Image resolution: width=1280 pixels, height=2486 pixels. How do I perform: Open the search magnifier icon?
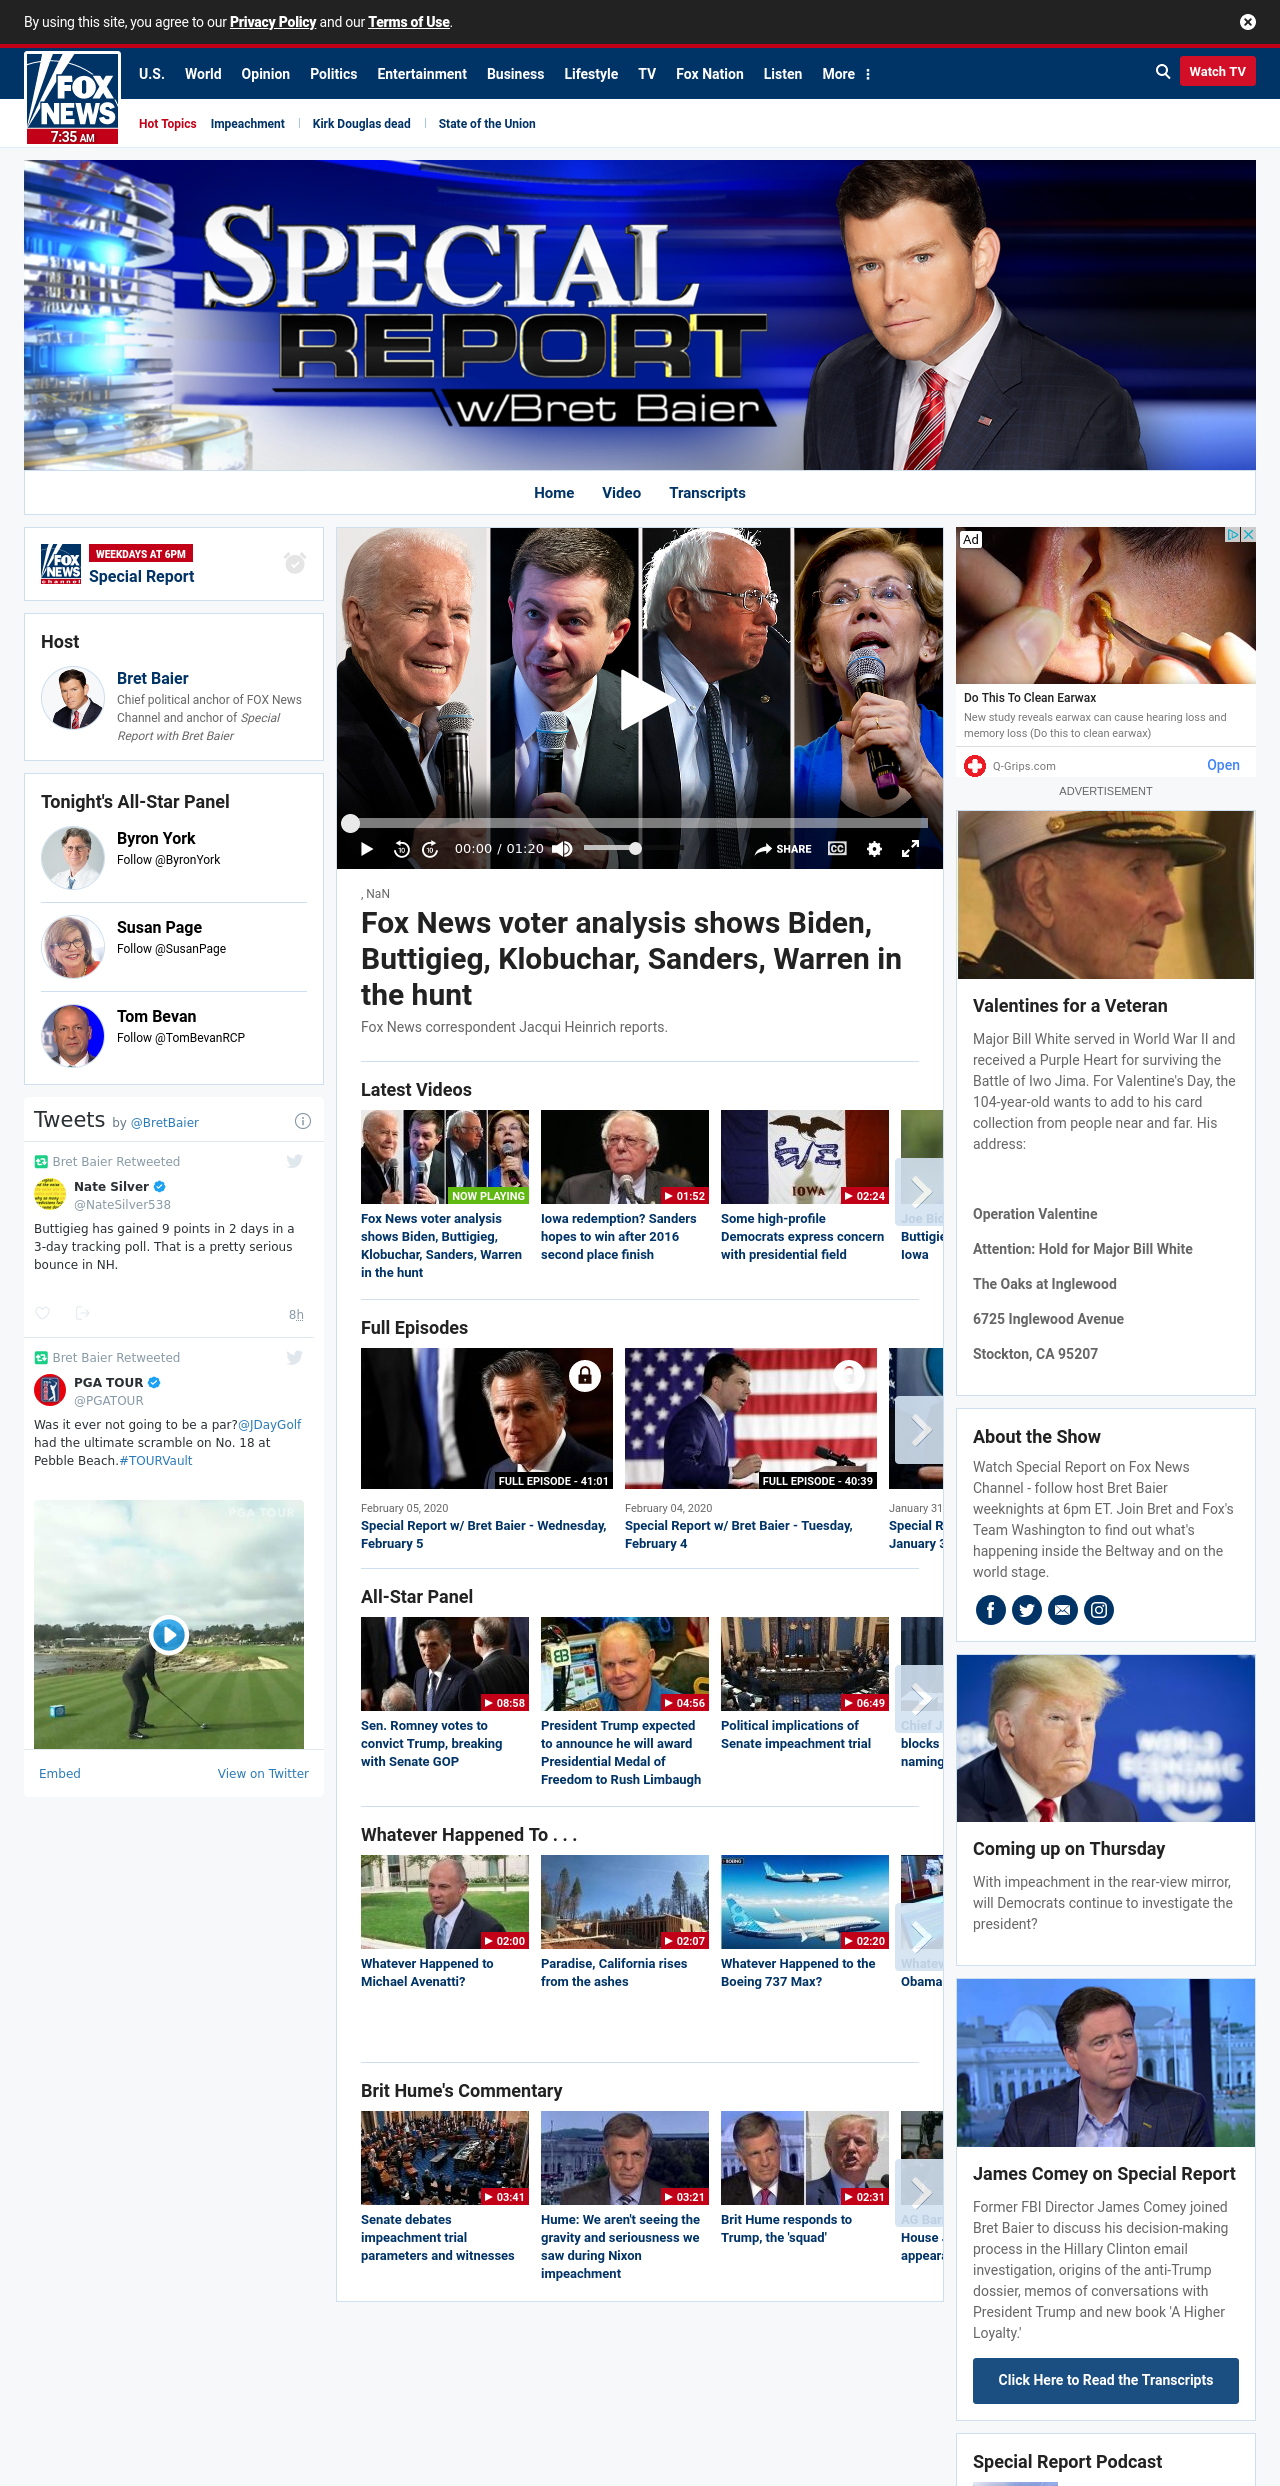(x=1163, y=72)
